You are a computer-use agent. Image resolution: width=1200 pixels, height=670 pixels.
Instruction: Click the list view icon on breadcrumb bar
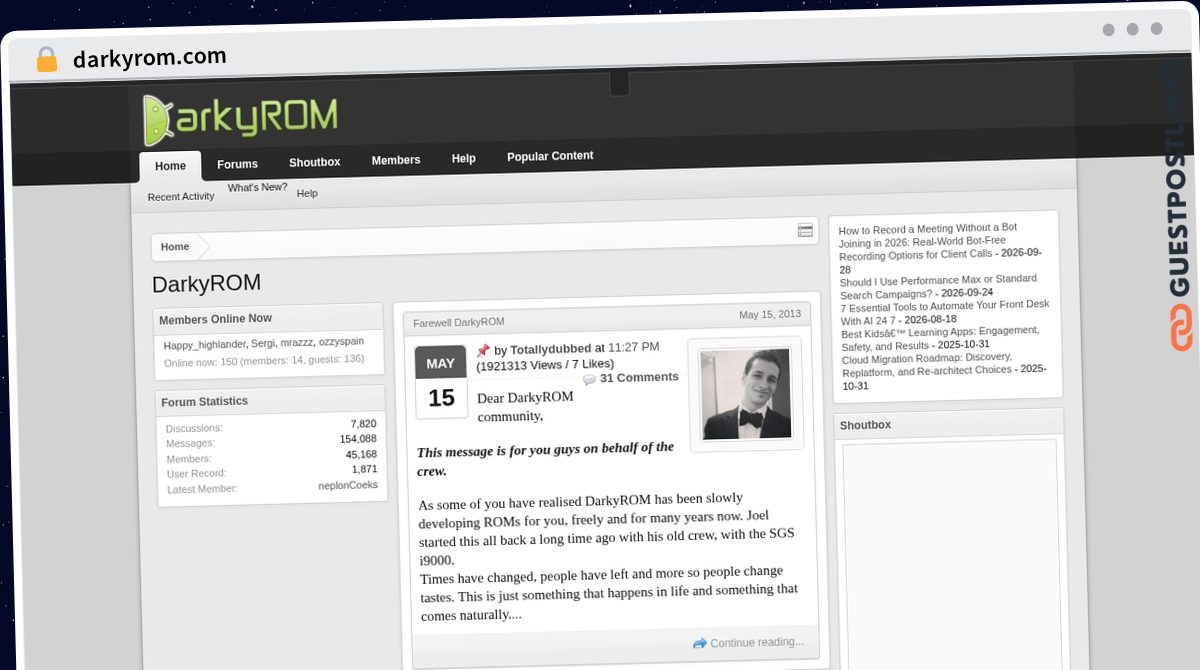tap(805, 231)
